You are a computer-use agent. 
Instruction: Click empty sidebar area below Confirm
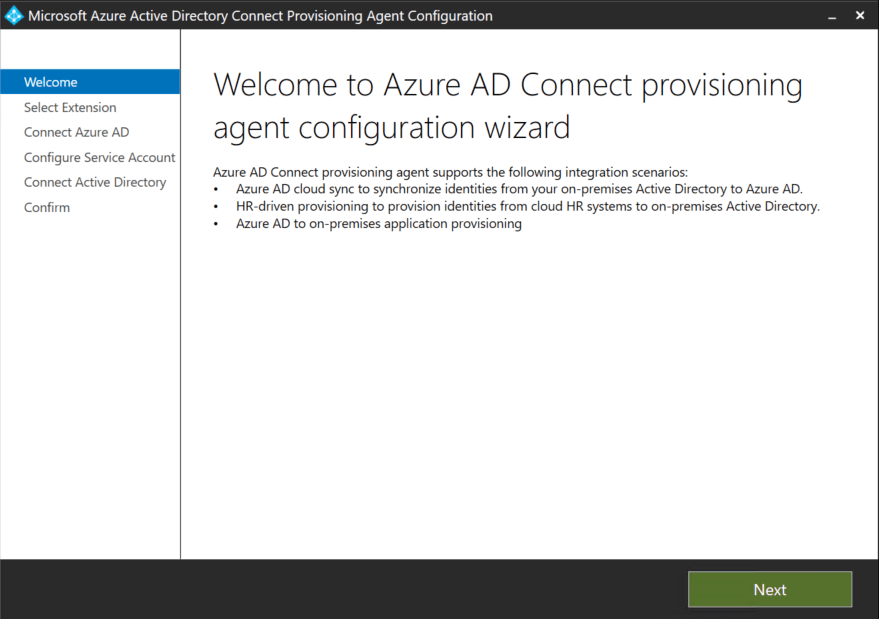click(x=90, y=380)
